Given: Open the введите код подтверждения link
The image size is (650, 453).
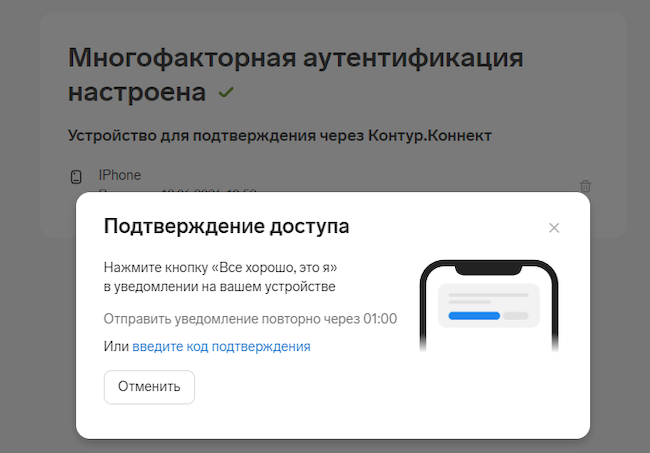Looking at the screenshot, I should point(221,346).
